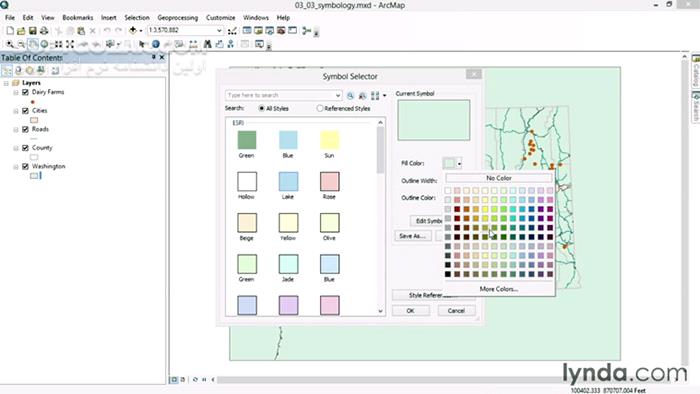Collapse the Roads layer legend

(x=16, y=129)
